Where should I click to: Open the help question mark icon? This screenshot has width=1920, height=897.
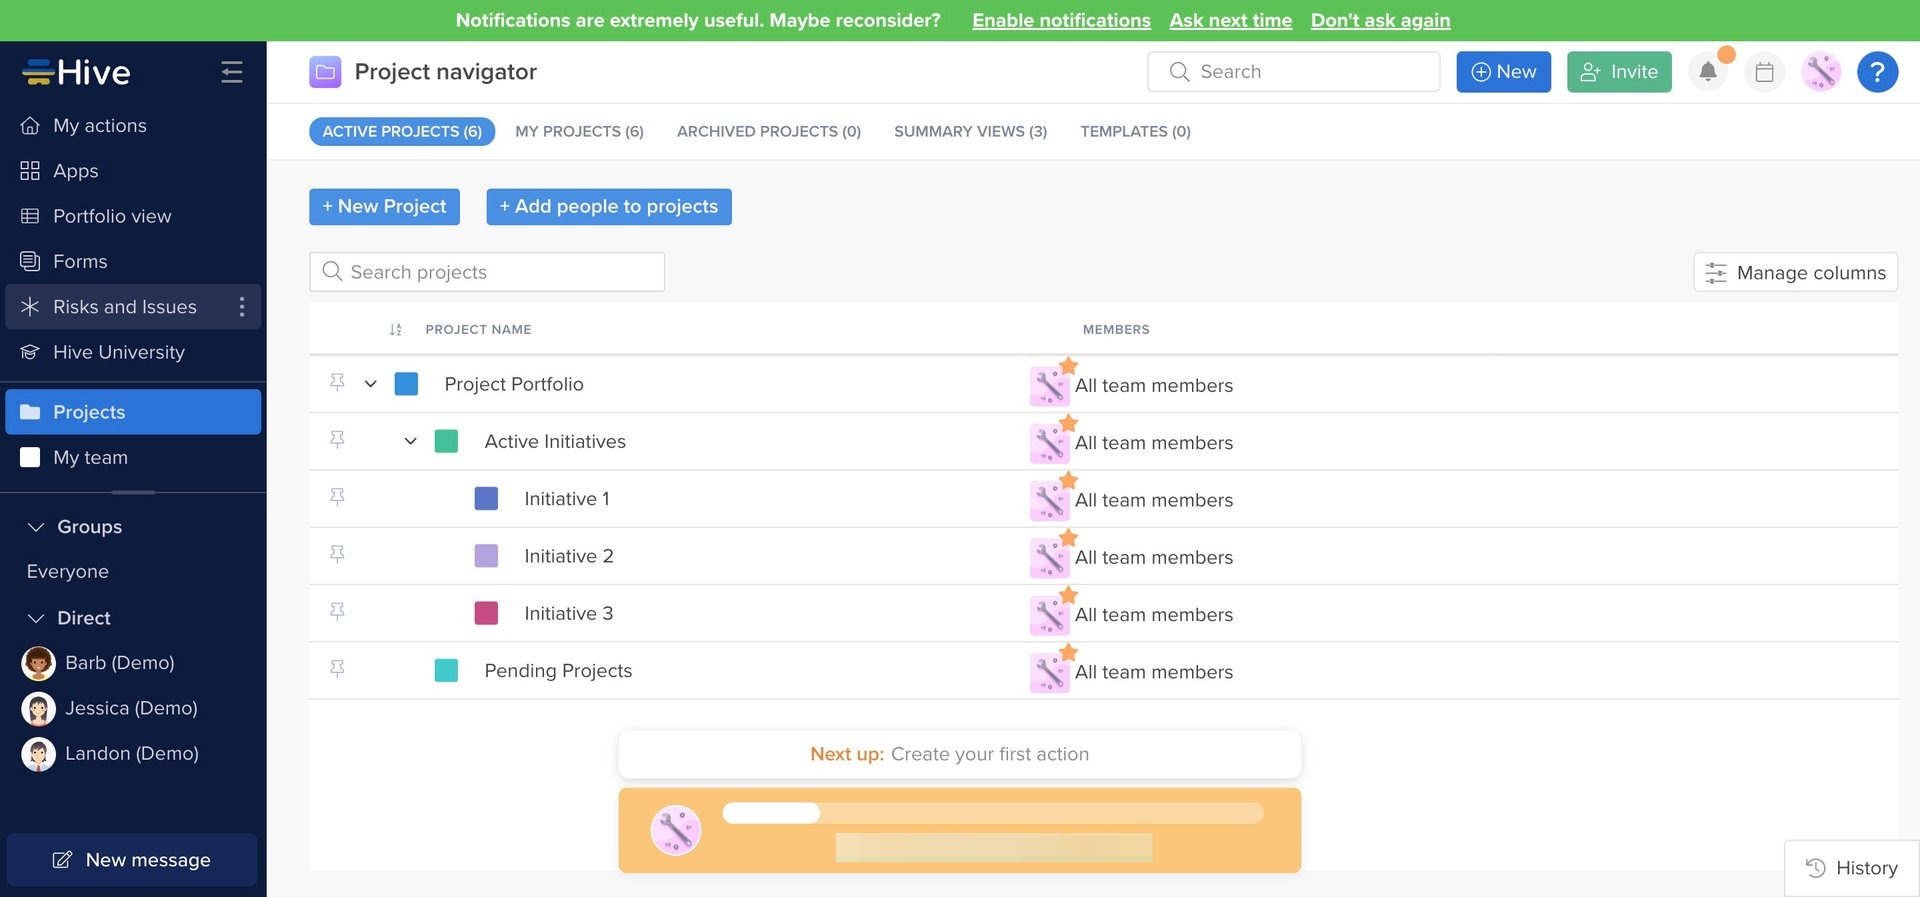[x=1877, y=72]
